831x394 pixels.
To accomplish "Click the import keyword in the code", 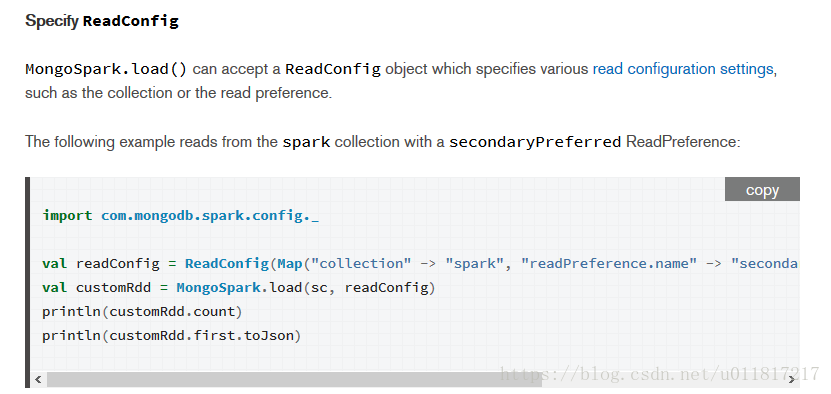I will [x=67, y=216].
